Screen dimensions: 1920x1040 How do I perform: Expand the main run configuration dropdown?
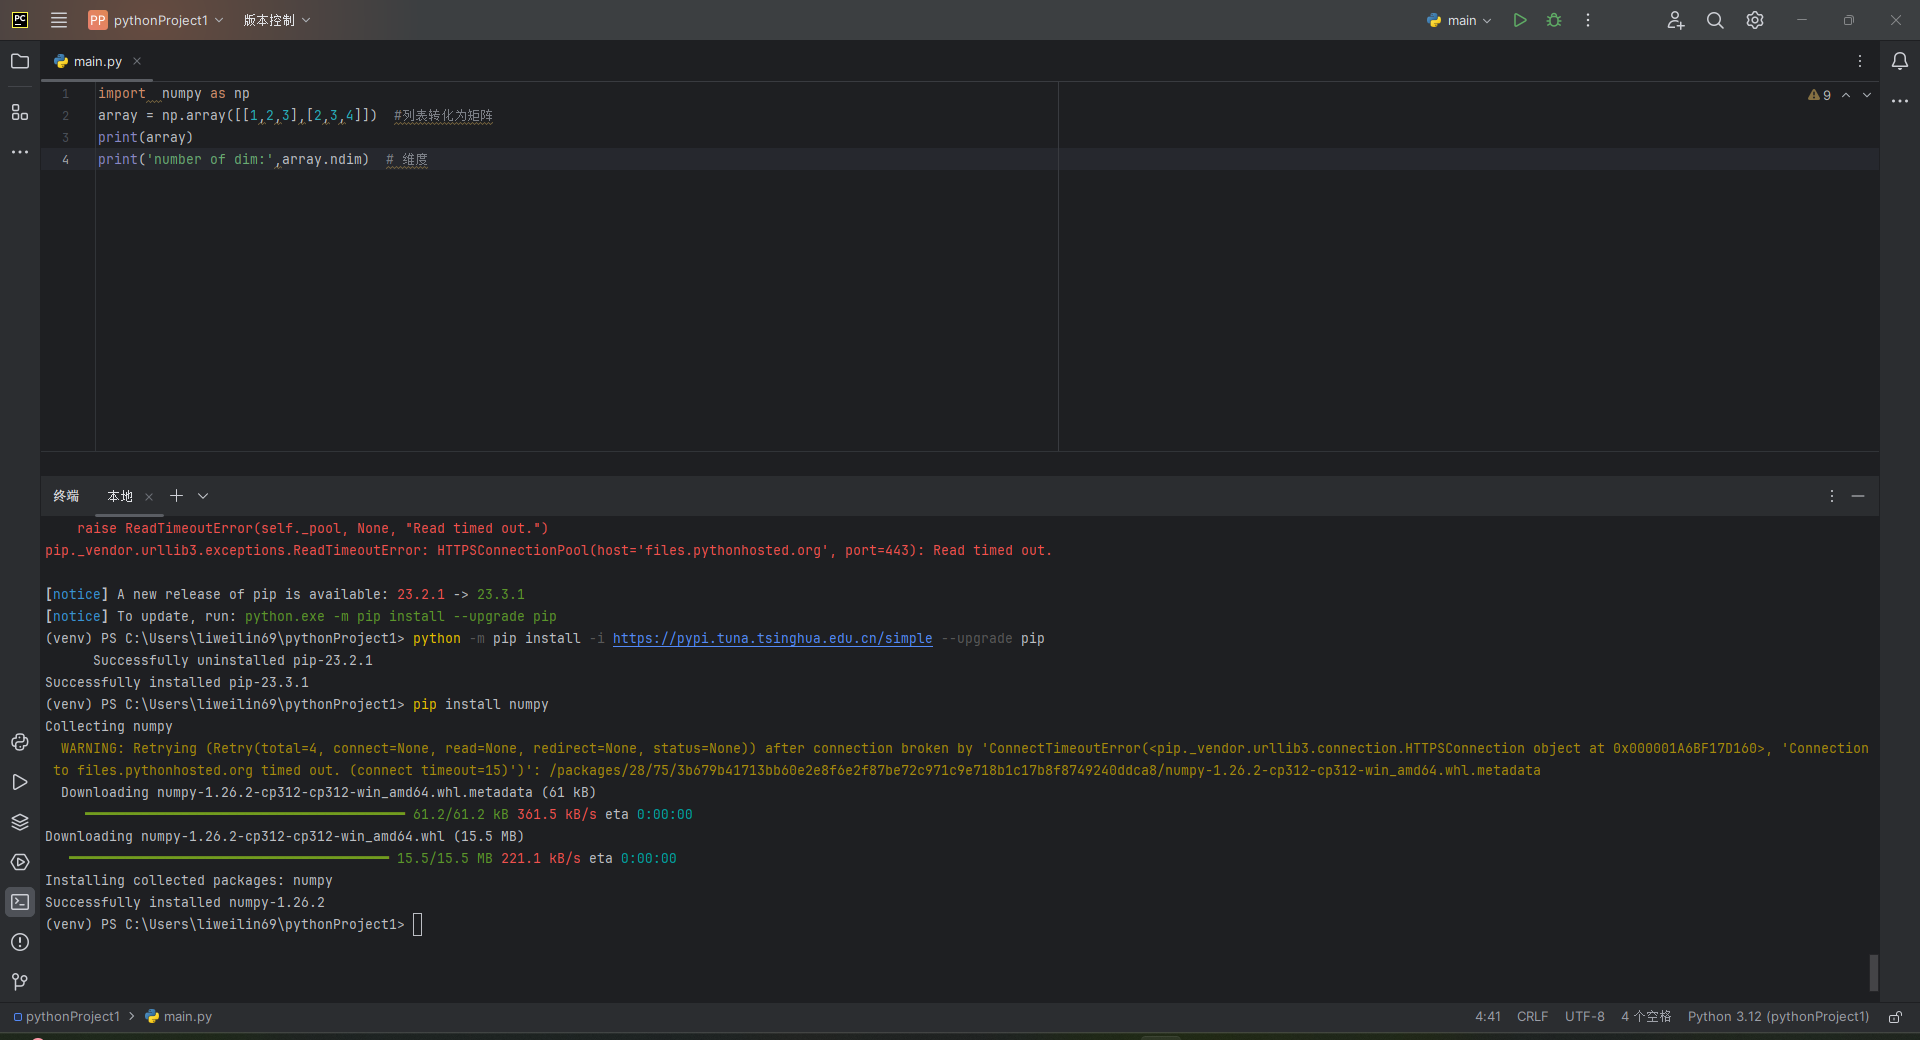1461,20
